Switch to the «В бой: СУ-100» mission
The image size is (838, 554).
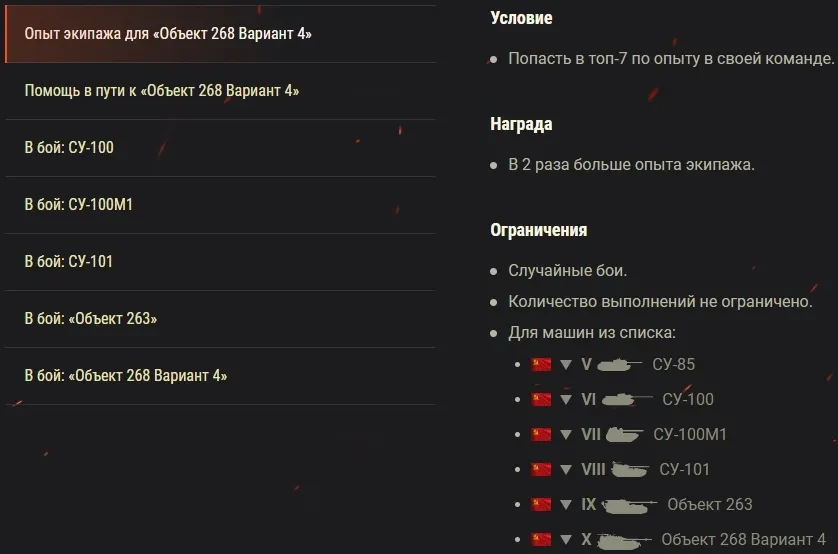69,148
